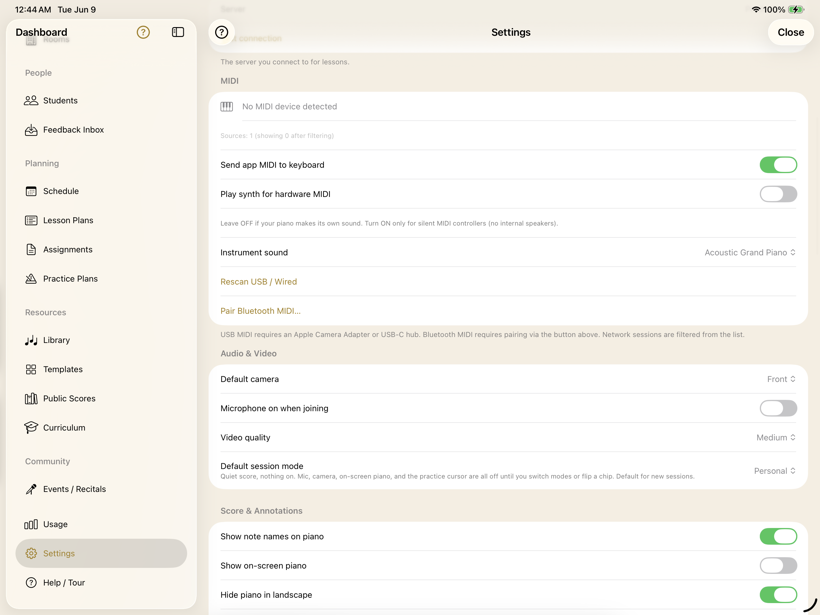Go to Feedback Inbox
Image resolution: width=820 pixels, height=615 pixels.
pyautogui.click(x=73, y=130)
